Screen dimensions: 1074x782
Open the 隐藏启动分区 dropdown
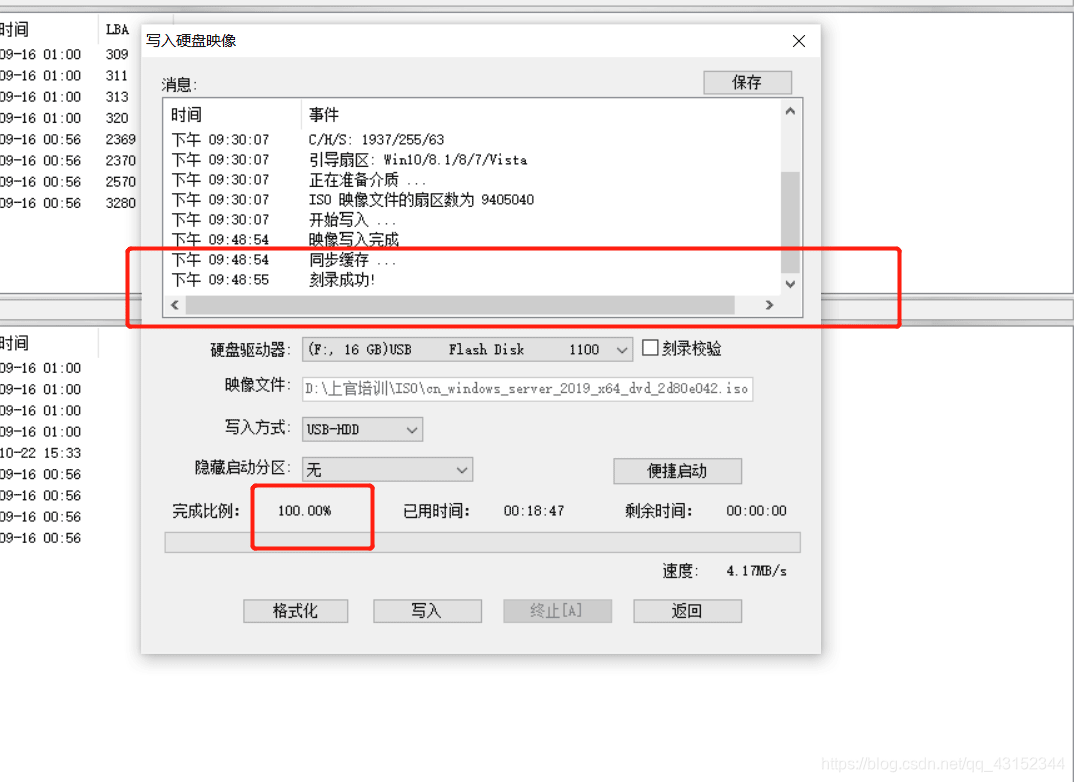[x=387, y=470]
